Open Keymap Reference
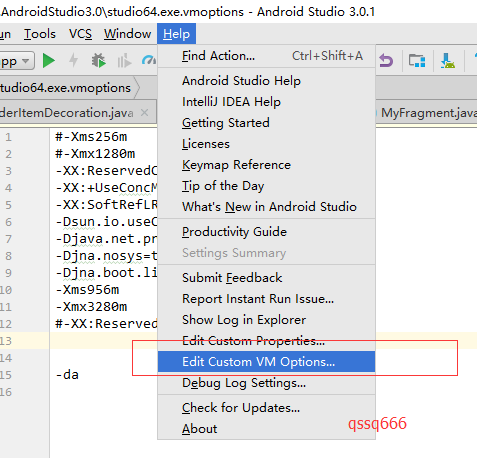 pyautogui.click(x=266, y=165)
